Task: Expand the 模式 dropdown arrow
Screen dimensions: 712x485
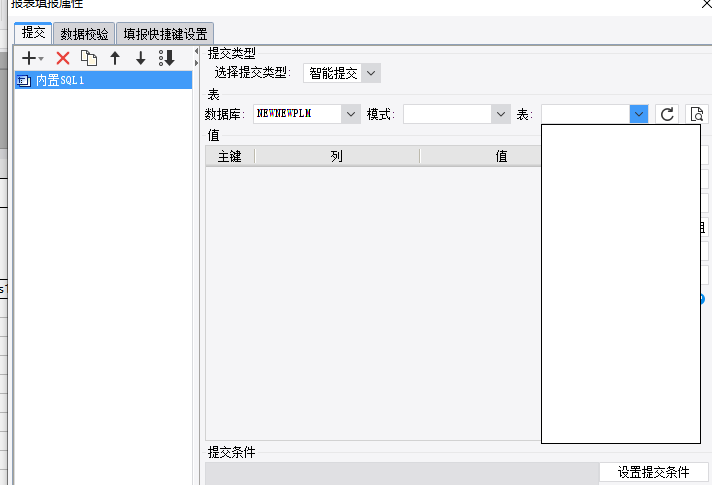Action: point(501,114)
